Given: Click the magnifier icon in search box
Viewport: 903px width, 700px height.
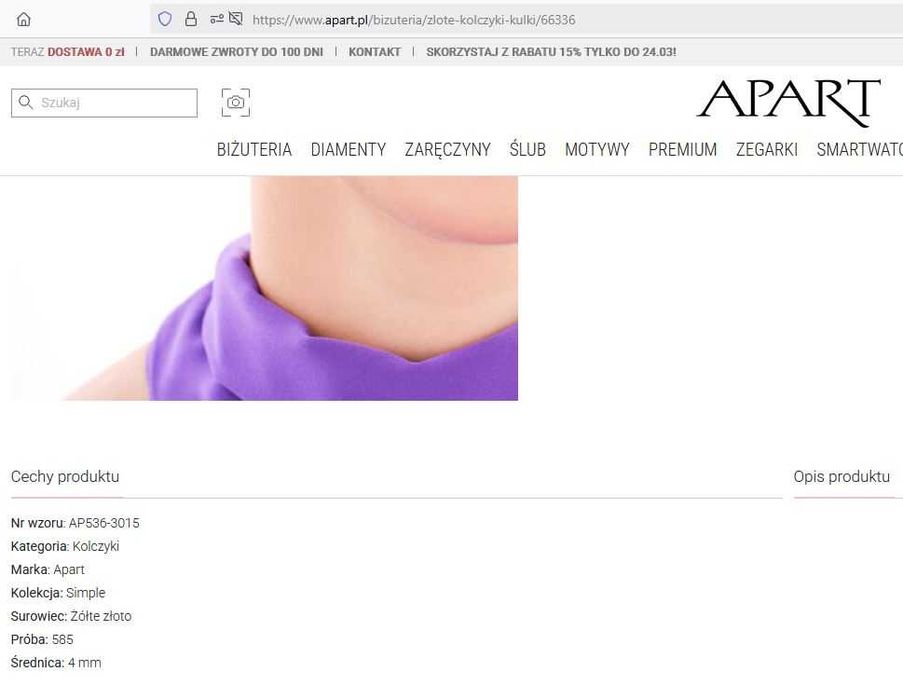Looking at the screenshot, I should pyautogui.click(x=25, y=102).
